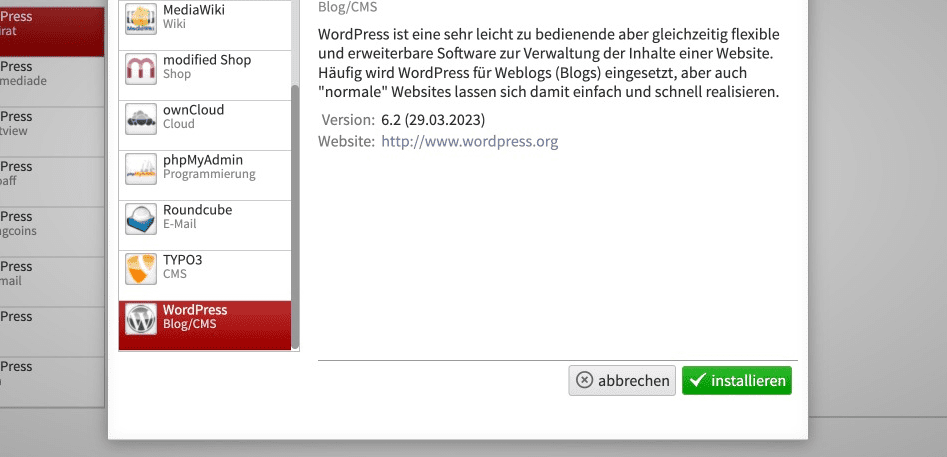947x457 pixels.
Task: Click the ownCloud cloud icon
Action: (x=141, y=118)
